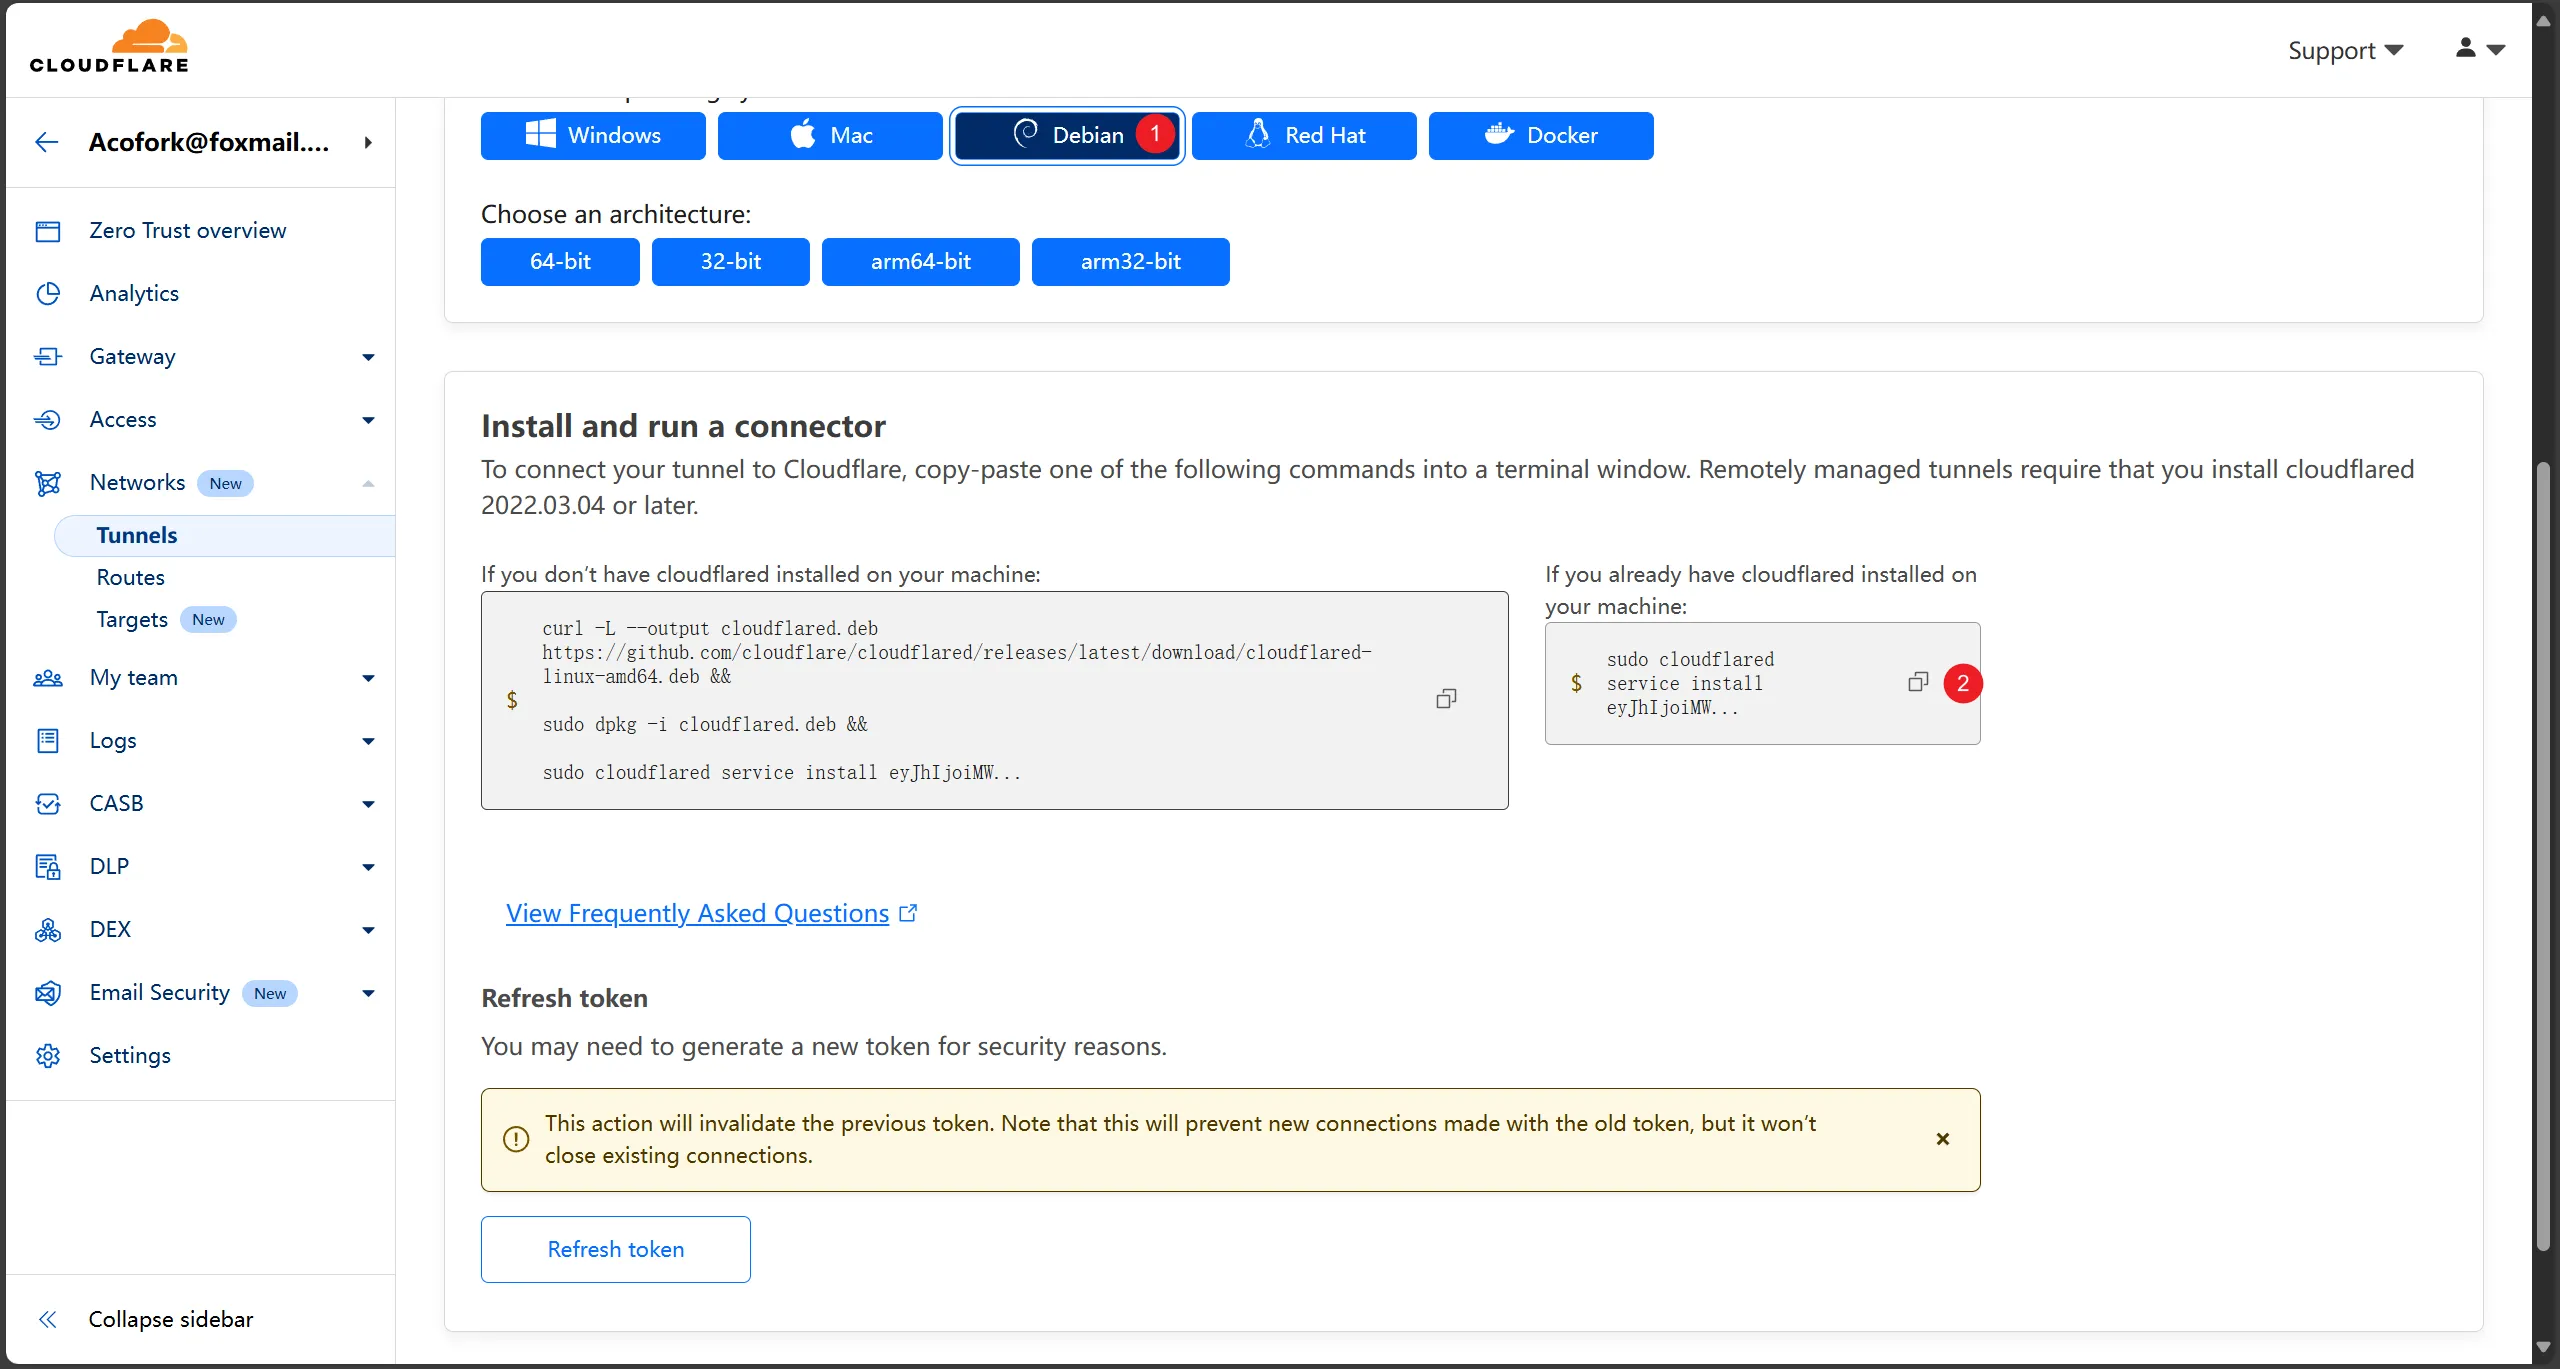Viewport: 2560px width, 1369px height.
Task: Select the Windows environment option
Action: 593,135
